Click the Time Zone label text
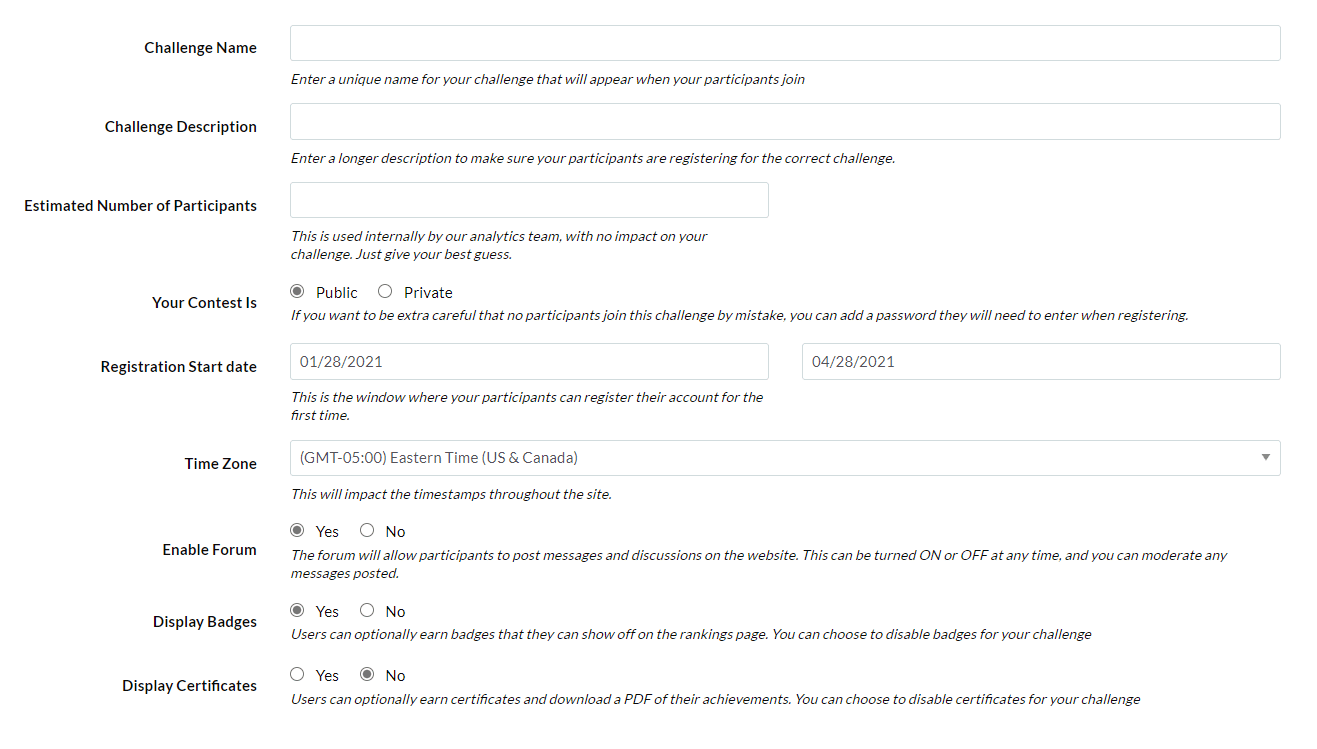 click(x=221, y=464)
